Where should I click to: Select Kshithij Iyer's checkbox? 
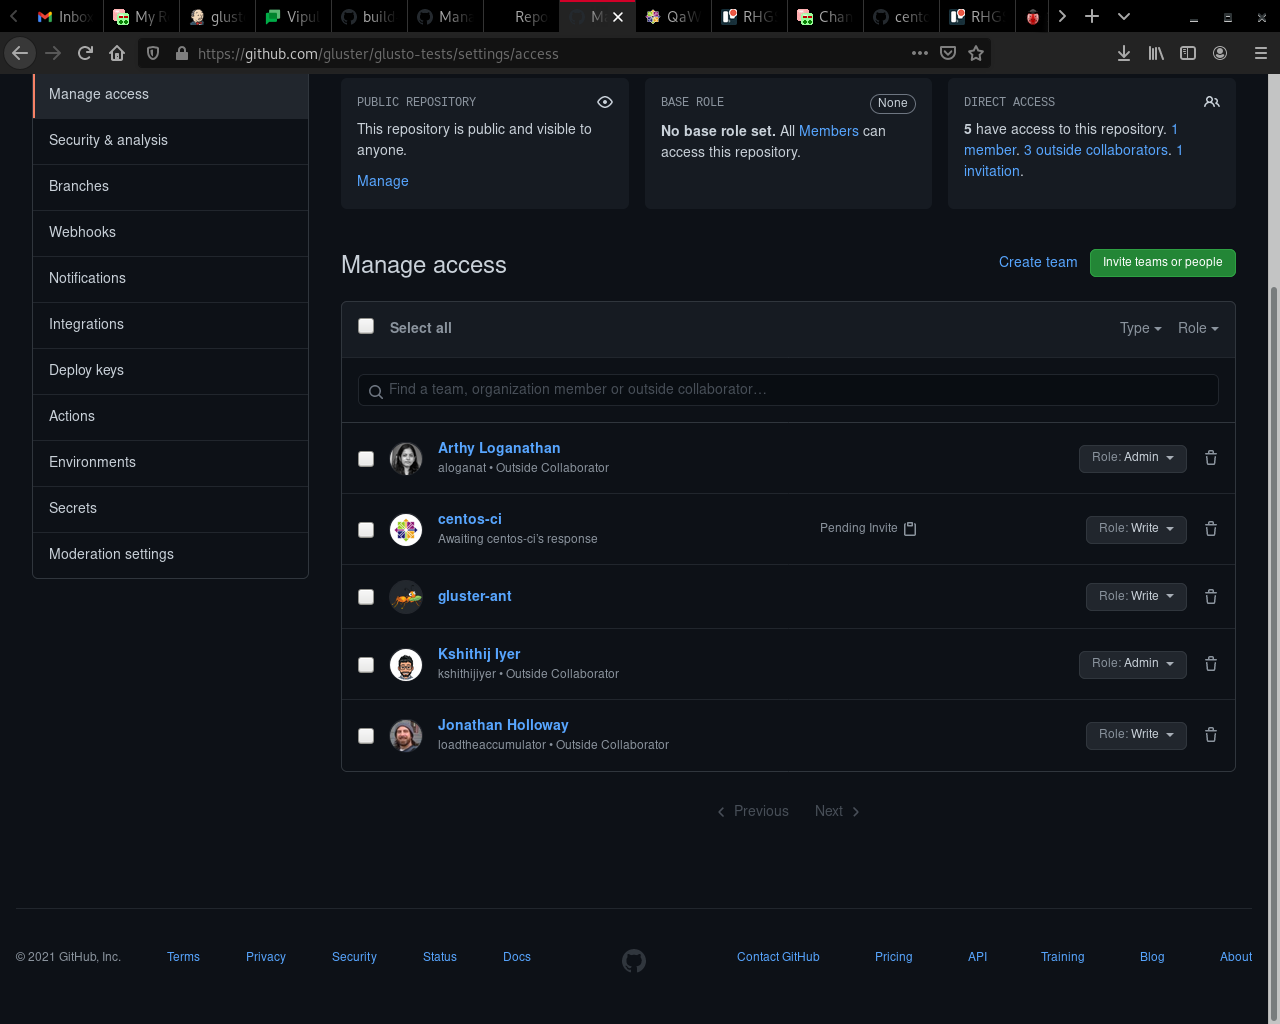[366, 665]
